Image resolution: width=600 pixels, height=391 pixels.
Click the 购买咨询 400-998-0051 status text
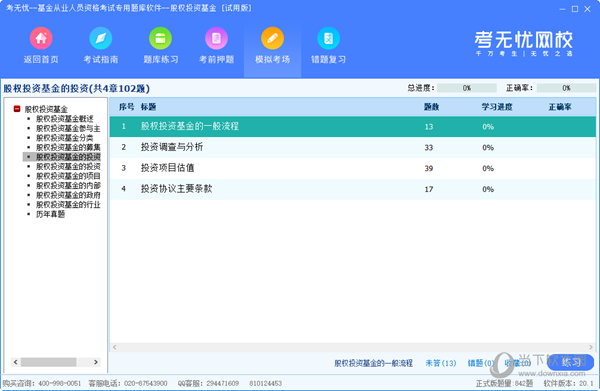click(42, 383)
